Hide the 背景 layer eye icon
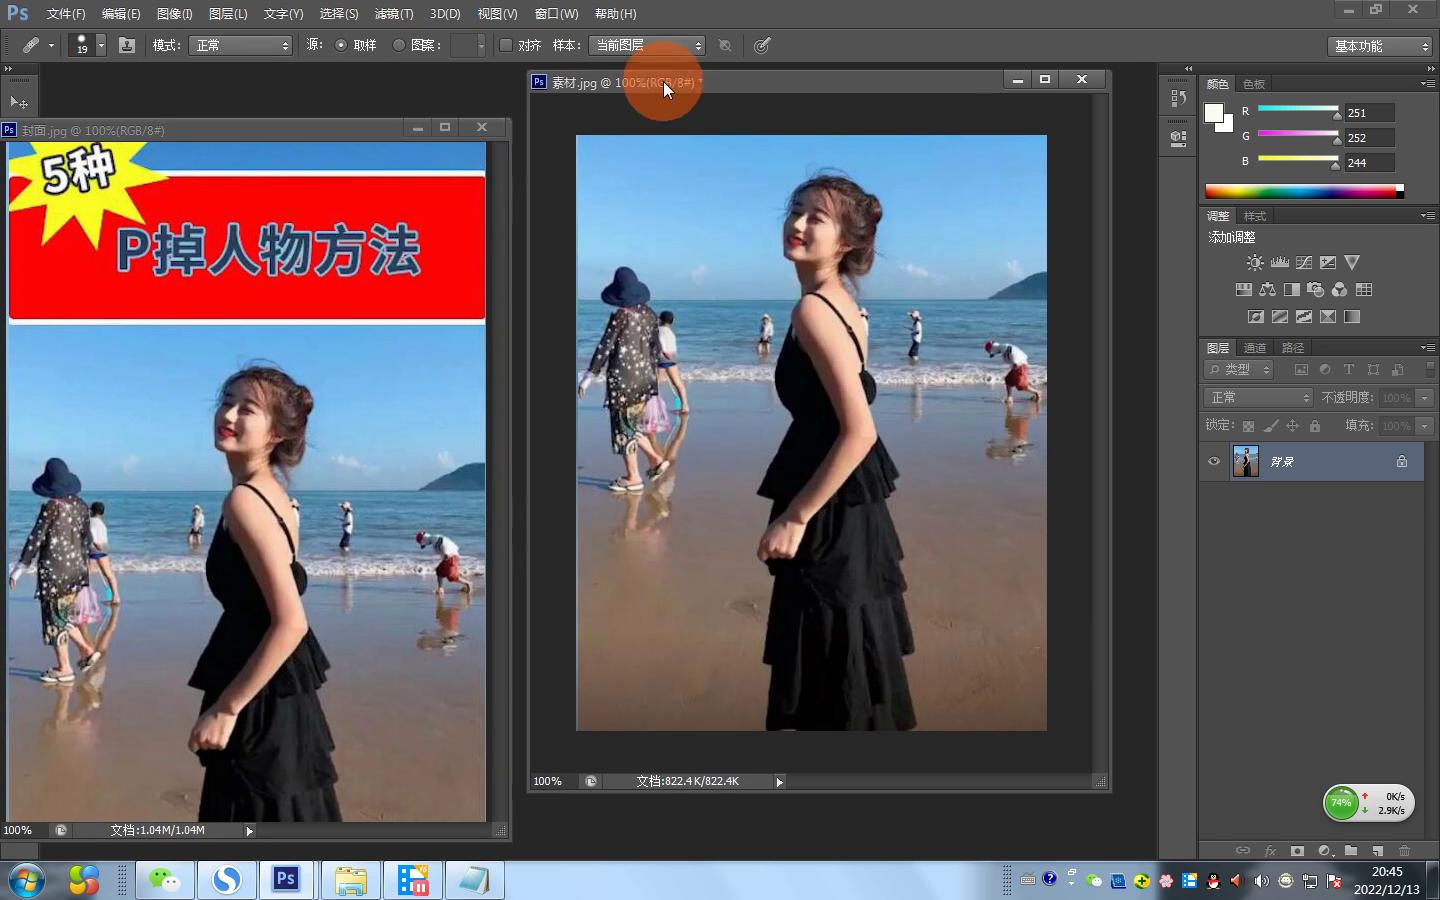 pos(1214,462)
